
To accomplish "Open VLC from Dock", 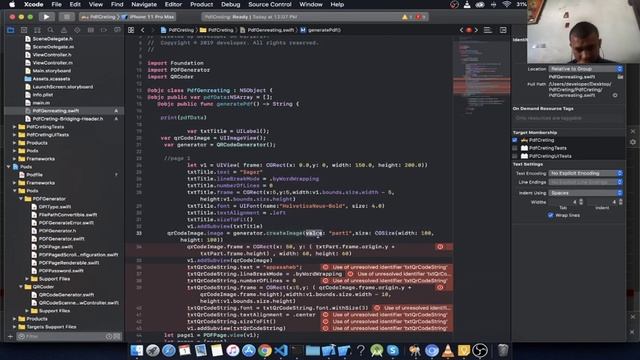I will coord(448,350).
